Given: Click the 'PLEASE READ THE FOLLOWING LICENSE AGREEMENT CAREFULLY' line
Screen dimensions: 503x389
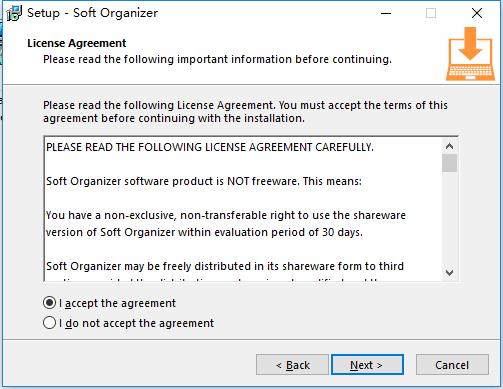Looking at the screenshot, I should click(x=210, y=147).
